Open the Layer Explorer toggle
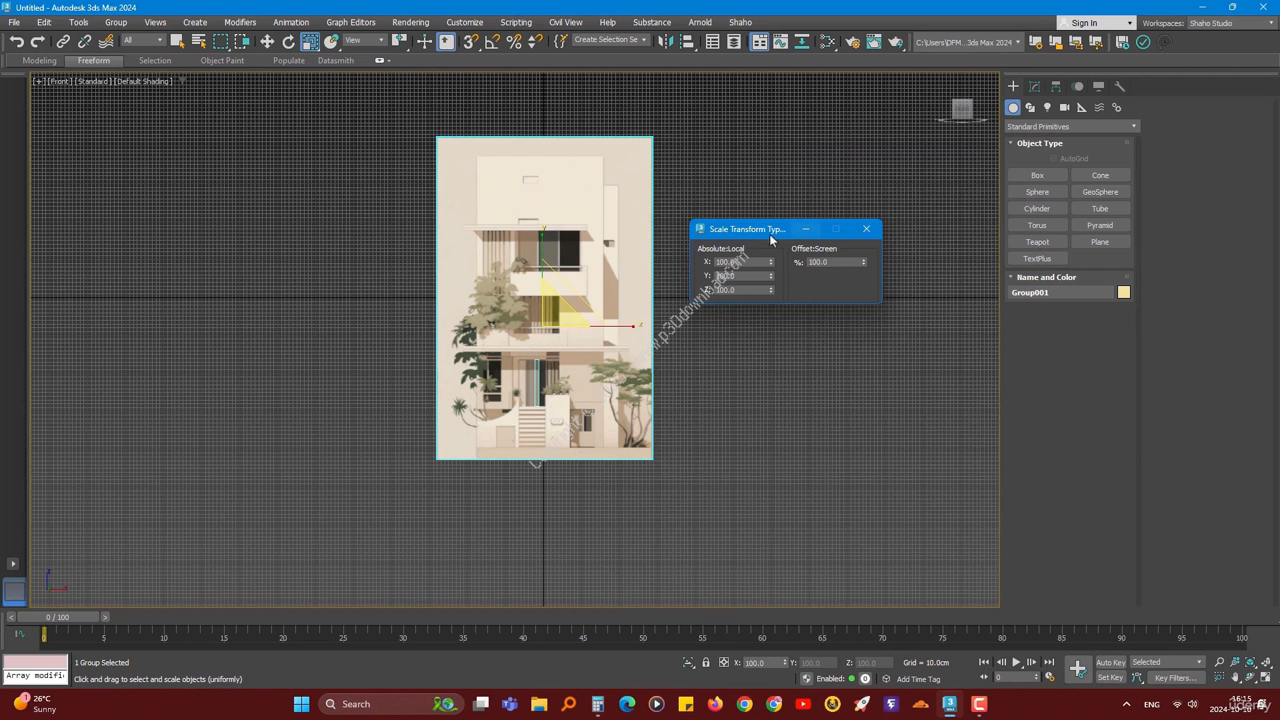This screenshot has height=720, width=1280. (x=734, y=42)
